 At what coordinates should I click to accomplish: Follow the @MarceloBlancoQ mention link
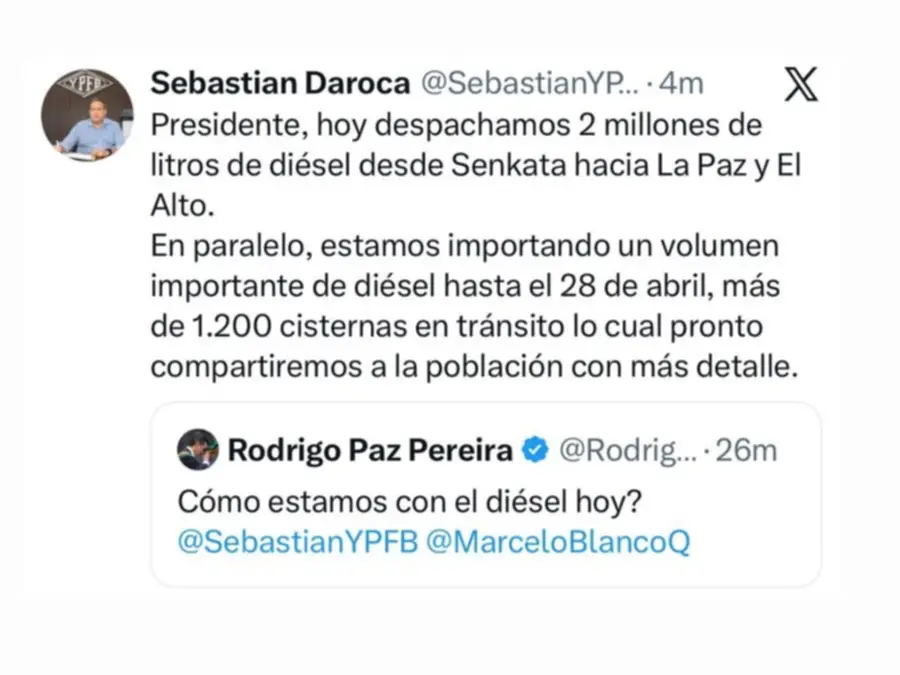pos(557,543)
